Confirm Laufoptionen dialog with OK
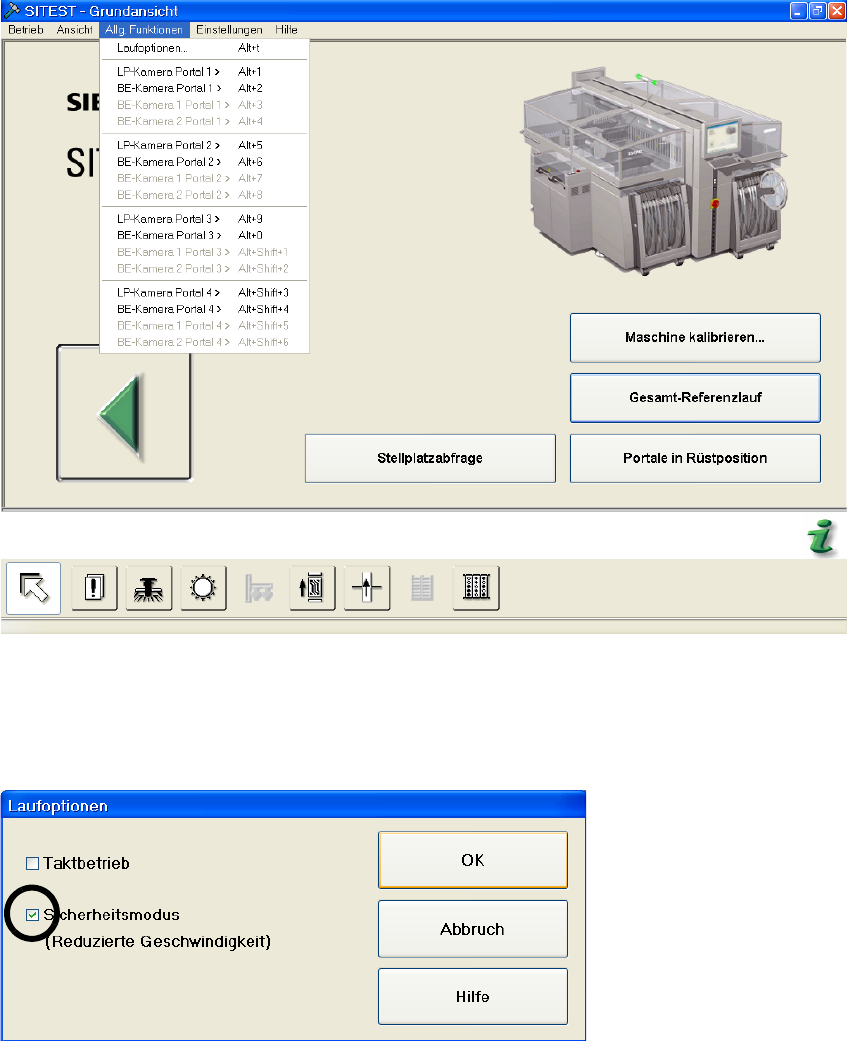The width and height of the screenshot is (847, 1041). (x=472, y=860)
